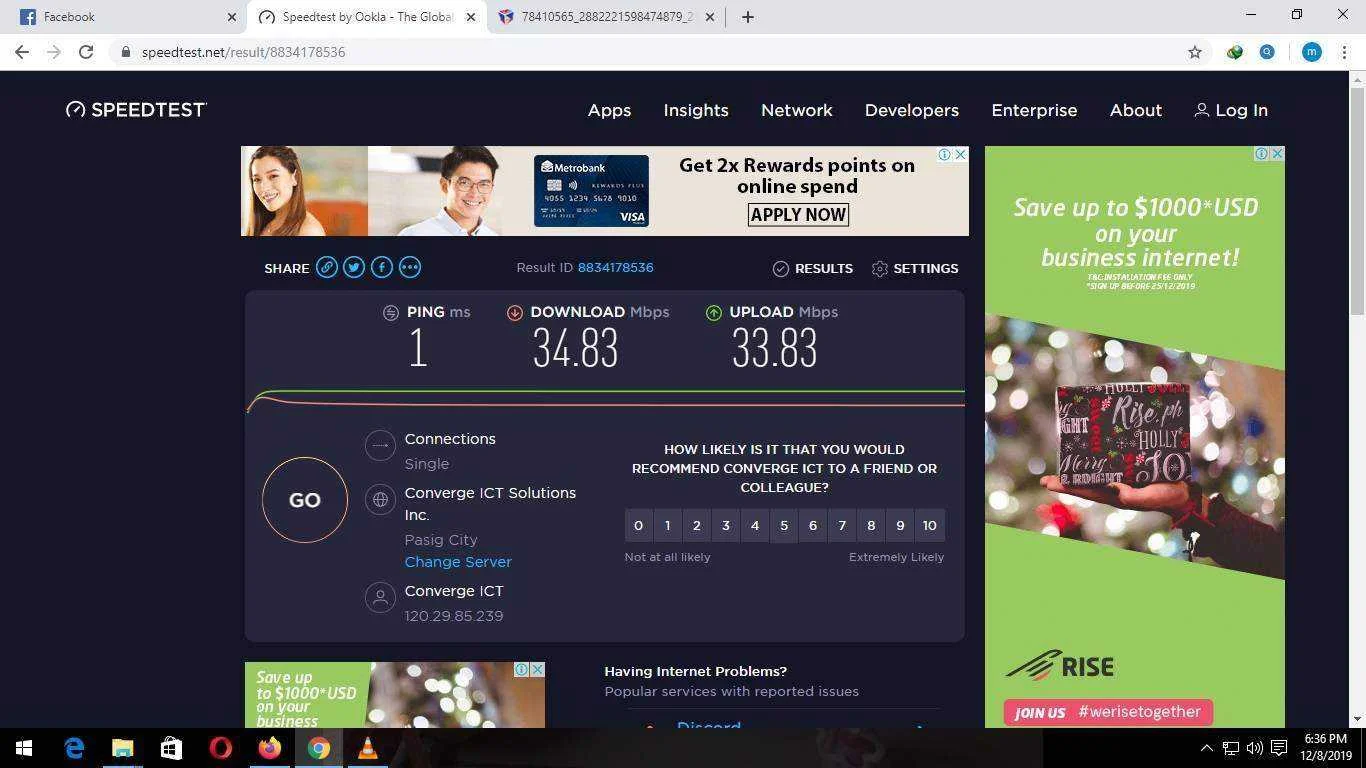Open Opera browser from taskbar

(x=220, y=748)
